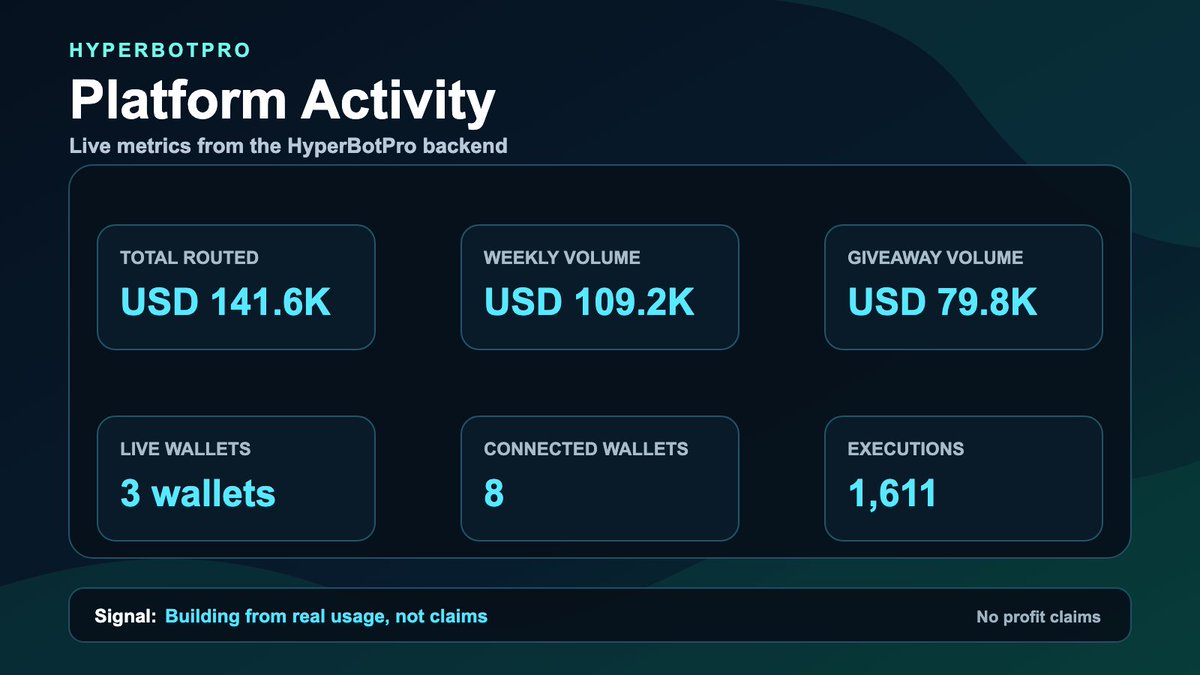Click the executions value 1,611
Viewport: 1200px width, 675px height.
tap(892, 494)
